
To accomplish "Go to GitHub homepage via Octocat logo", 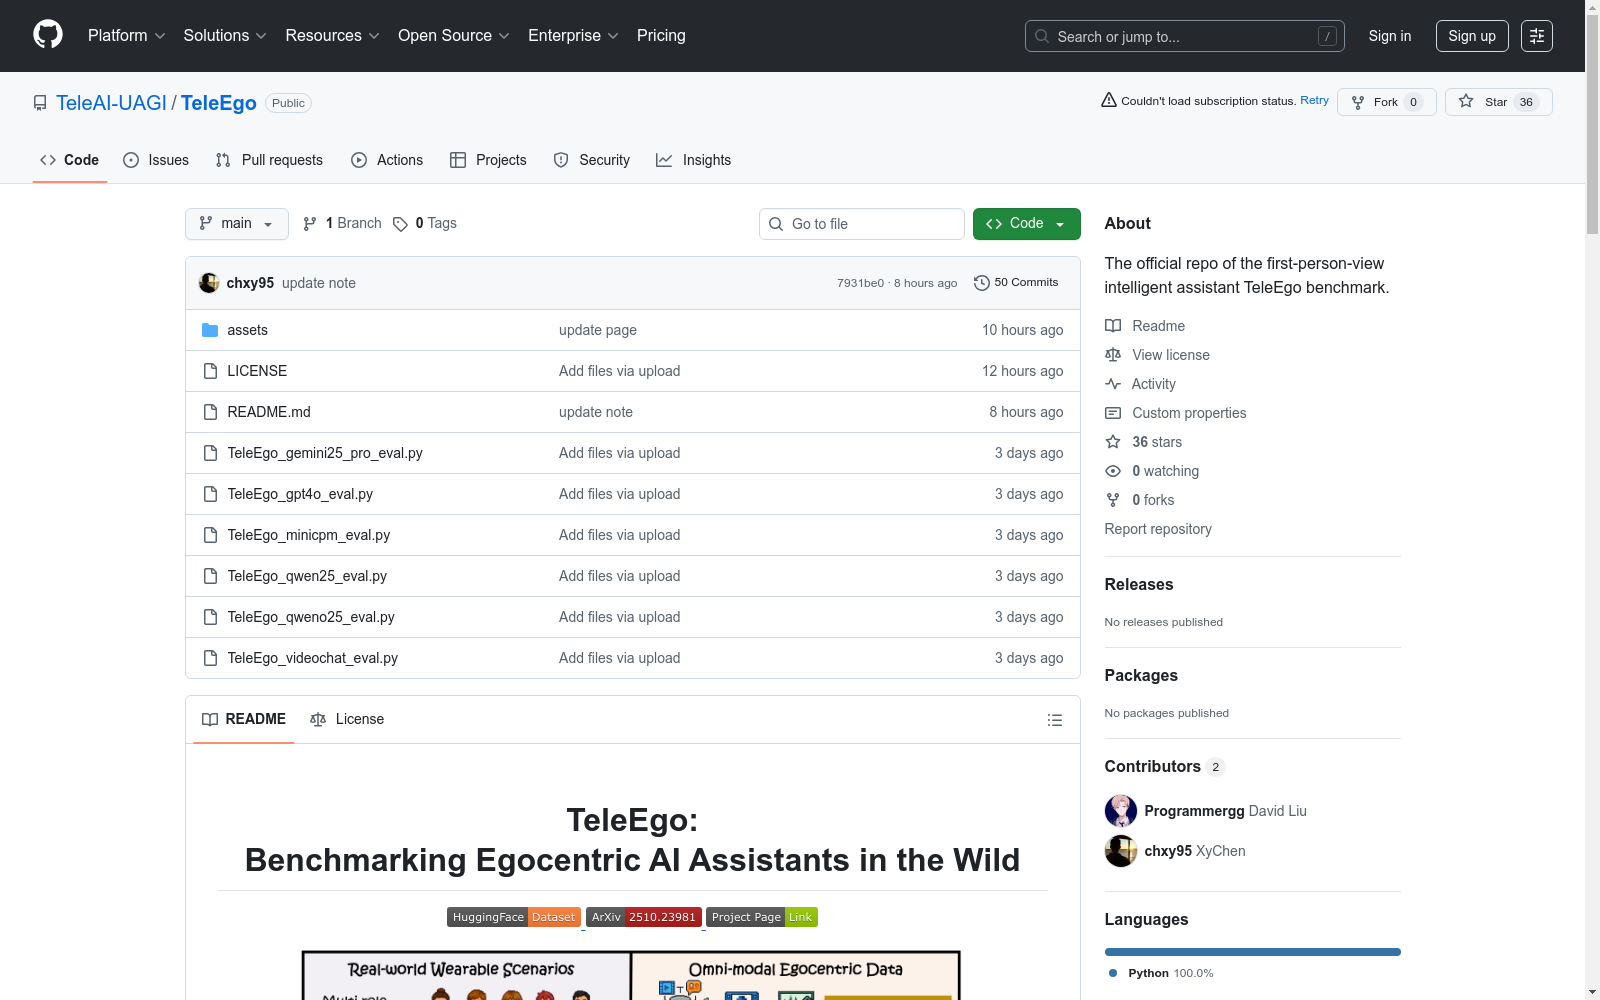I will point(48,35).
